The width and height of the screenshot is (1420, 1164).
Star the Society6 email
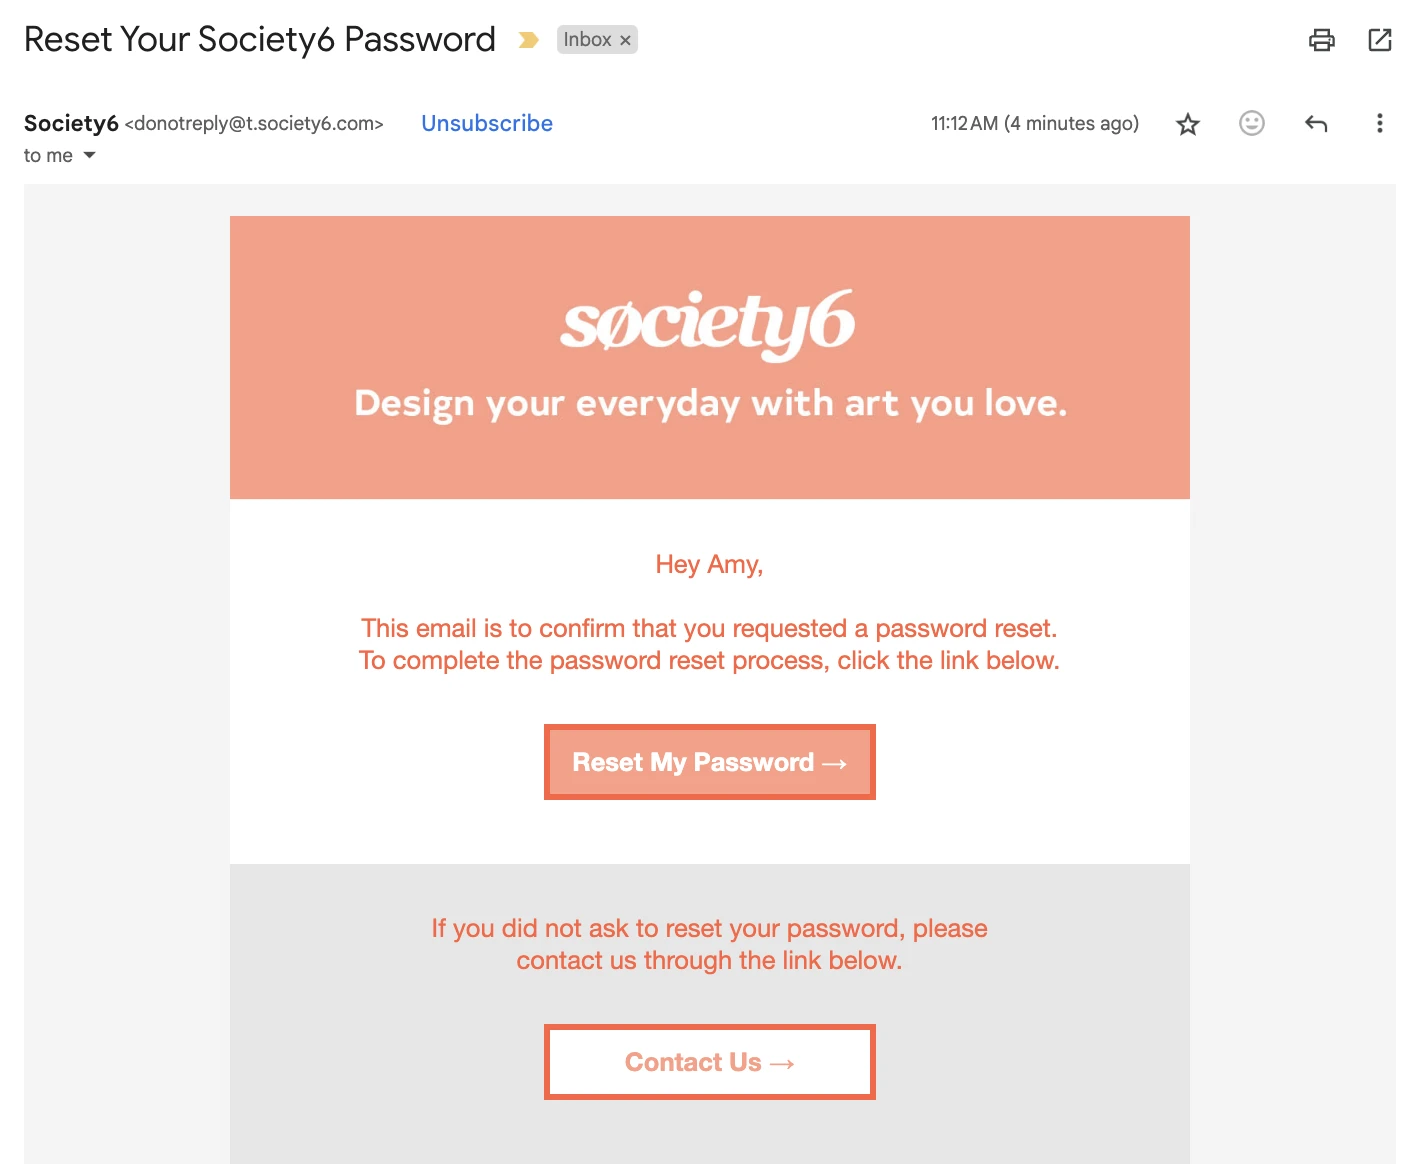tap(1188, 124)
